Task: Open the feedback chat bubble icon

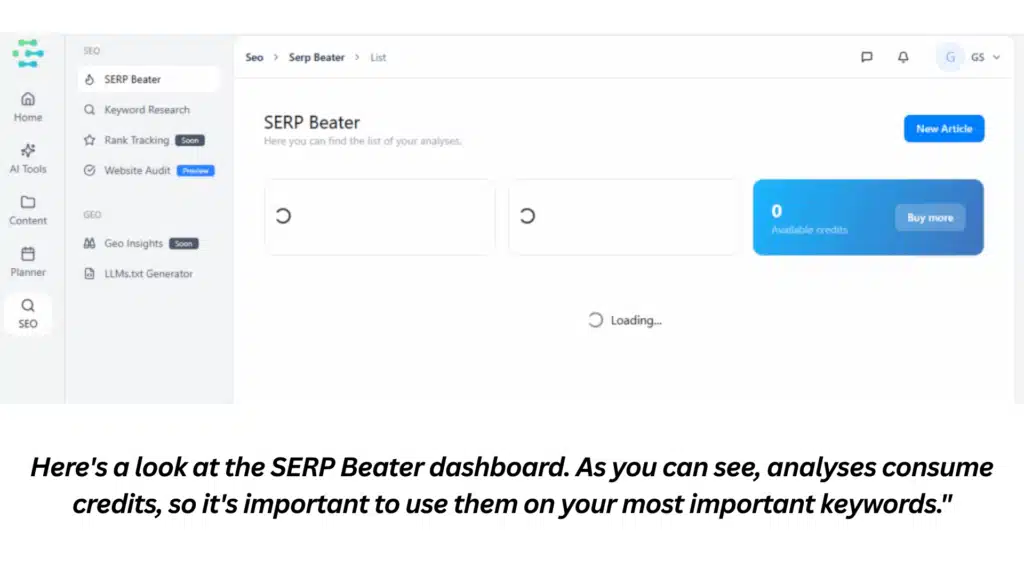Action: tap(866, 57)
